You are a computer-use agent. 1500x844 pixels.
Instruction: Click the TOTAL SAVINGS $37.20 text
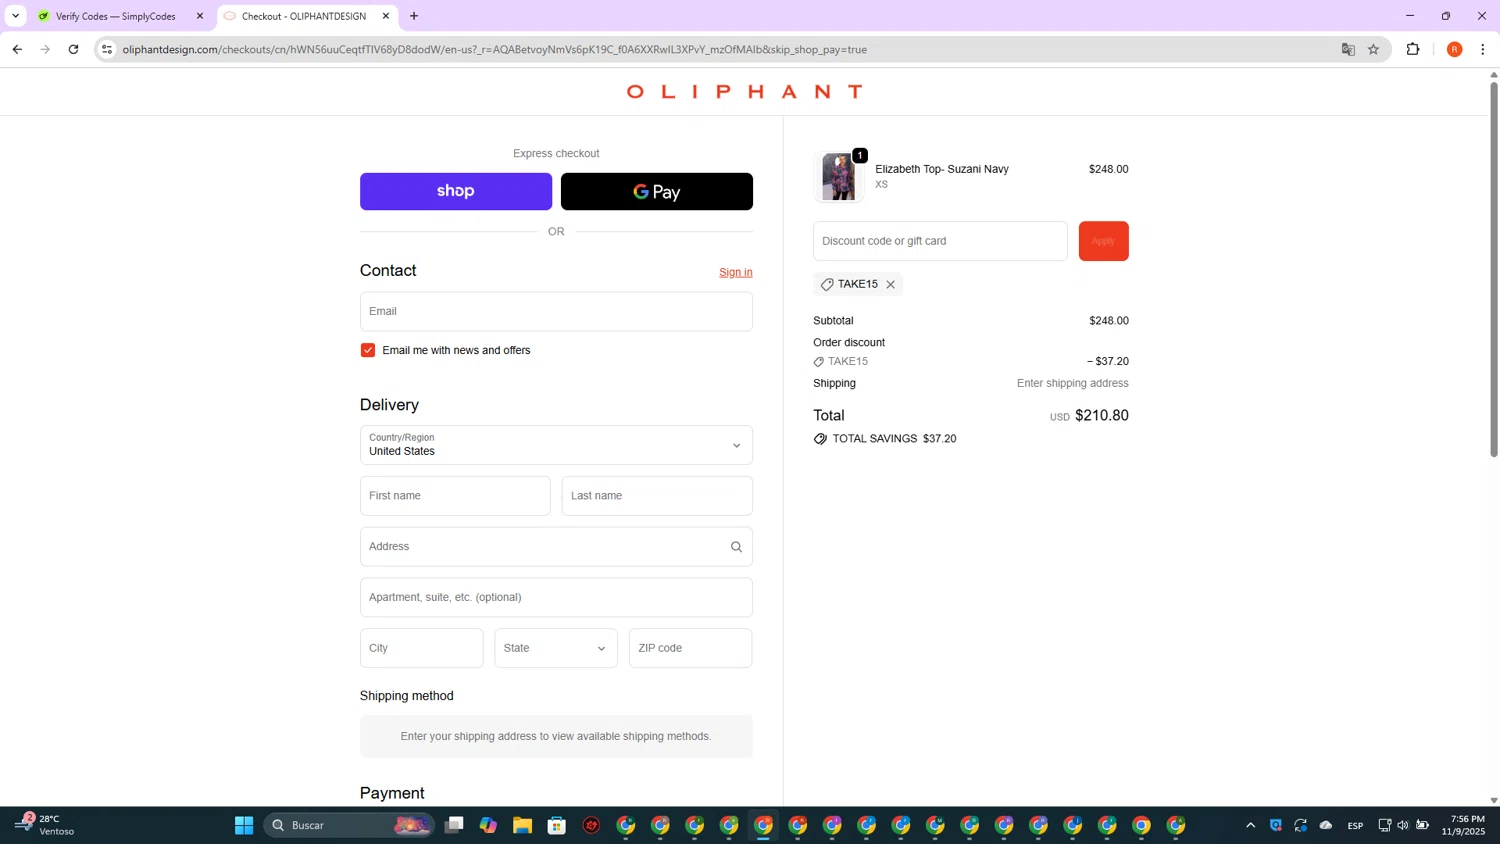tap(894, 439)
